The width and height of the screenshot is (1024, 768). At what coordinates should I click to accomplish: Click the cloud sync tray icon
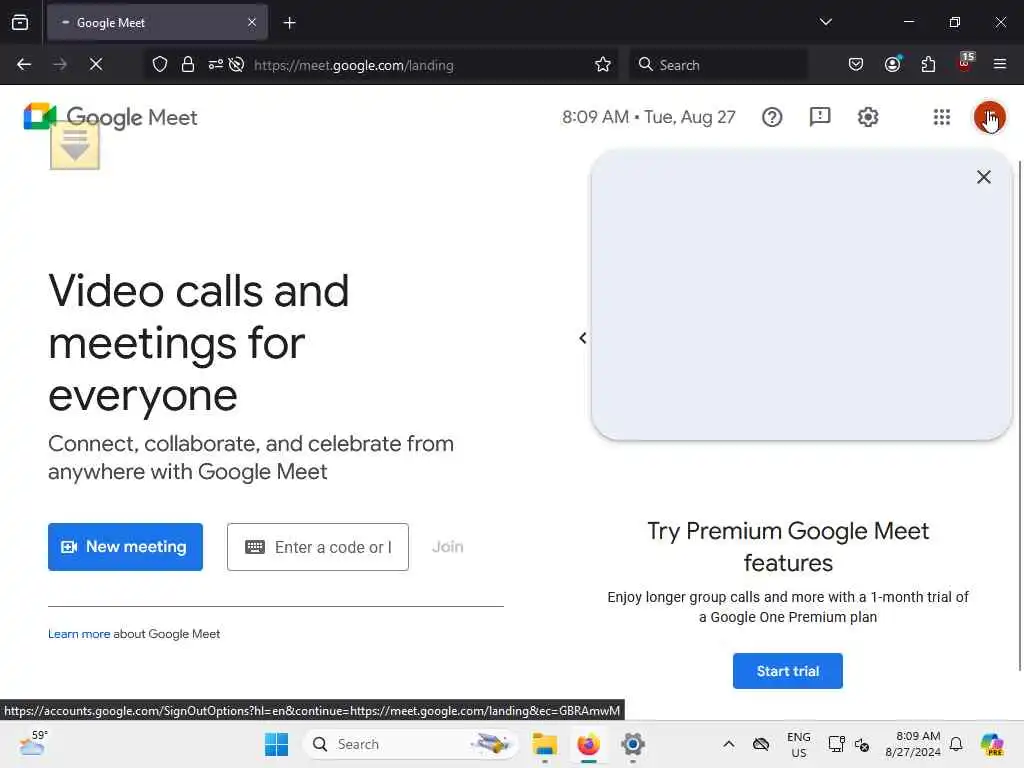point(761,744)
